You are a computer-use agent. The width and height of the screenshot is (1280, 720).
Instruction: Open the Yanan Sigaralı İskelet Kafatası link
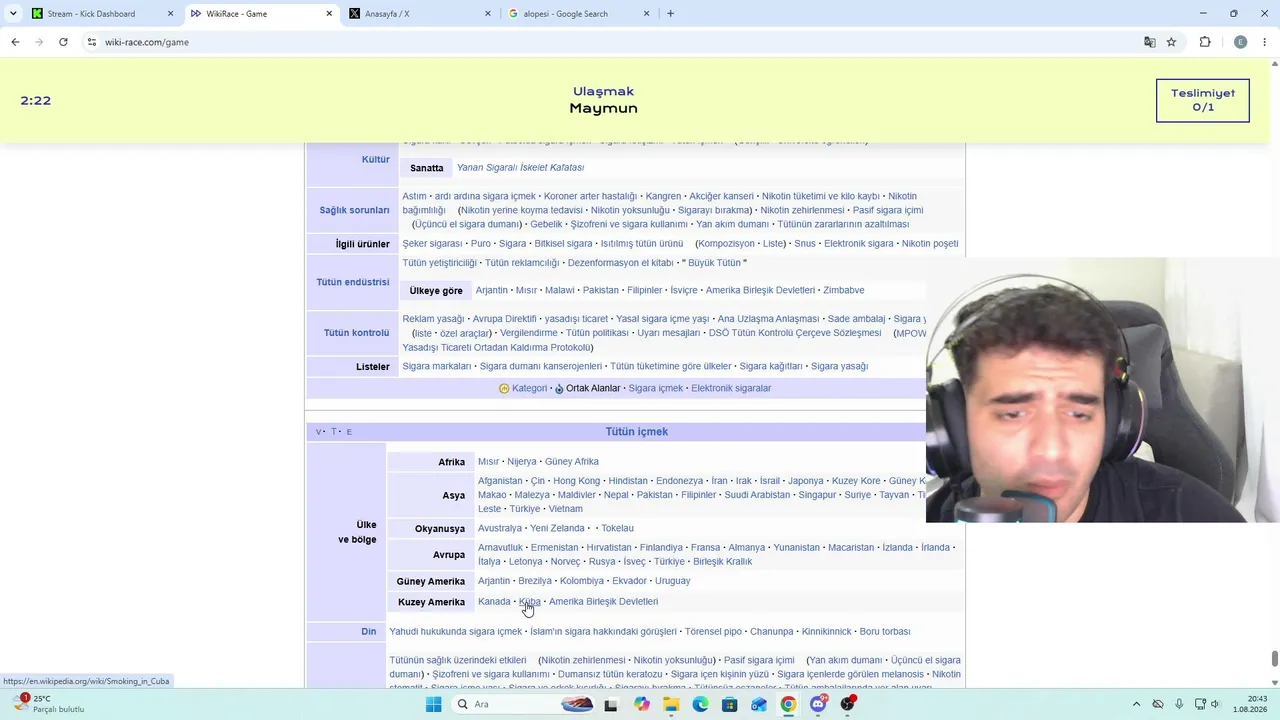pyautogui.click(x=520, y=168)
